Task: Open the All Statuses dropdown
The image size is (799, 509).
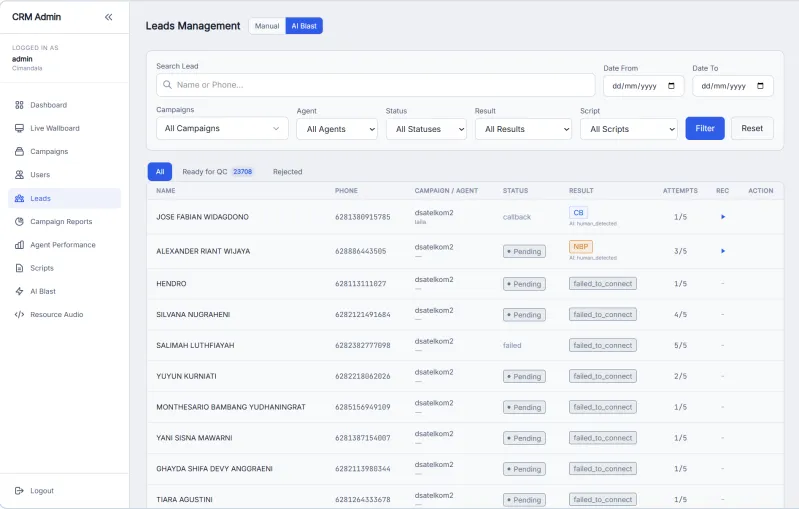Action: click(x=426, y=129)
